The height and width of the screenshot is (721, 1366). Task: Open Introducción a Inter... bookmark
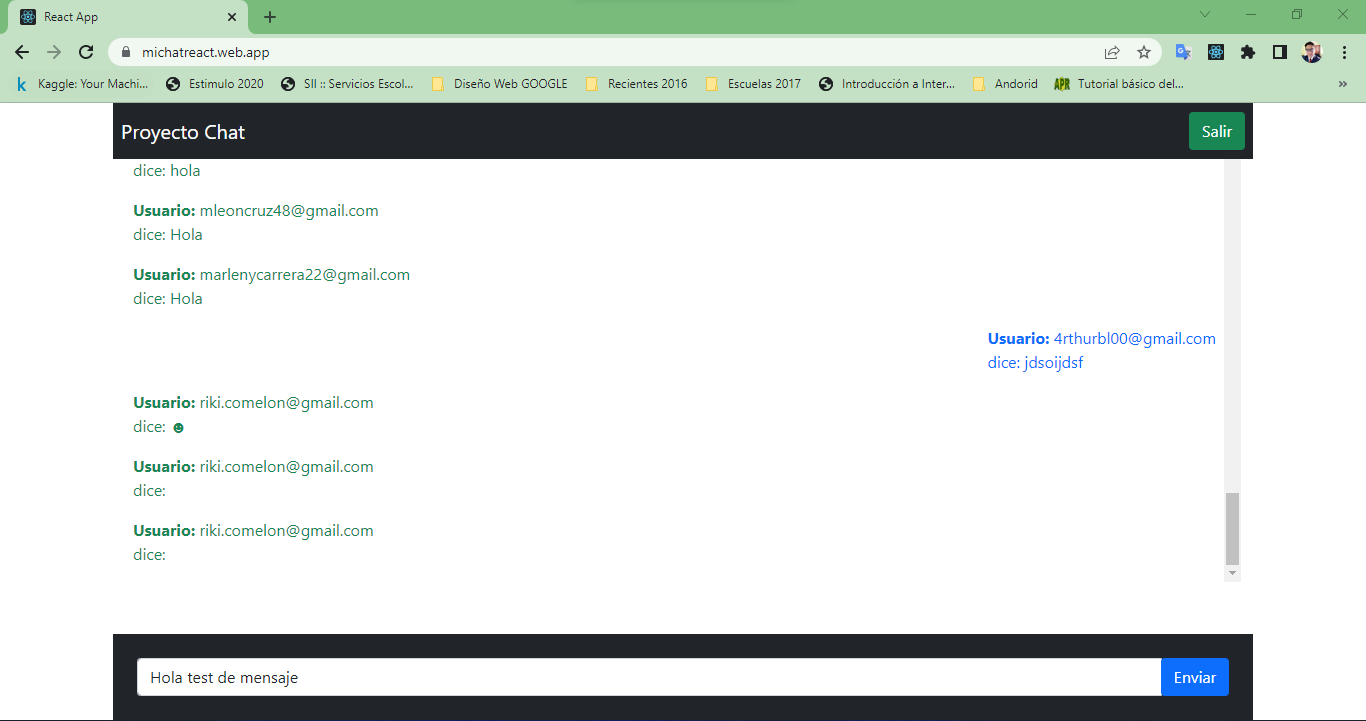(886, 84)
